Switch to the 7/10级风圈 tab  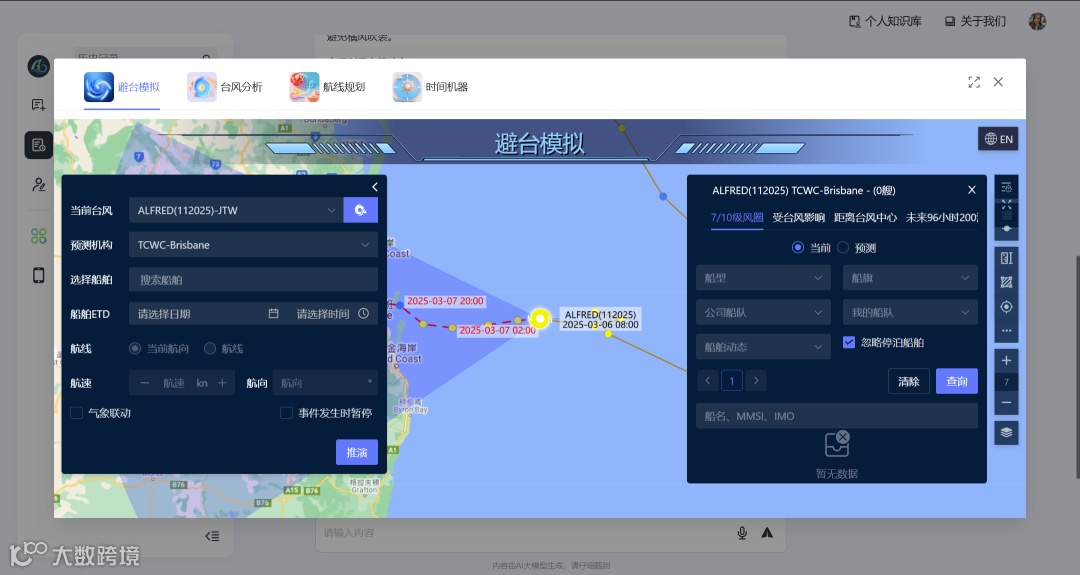(x=737, y=217)
